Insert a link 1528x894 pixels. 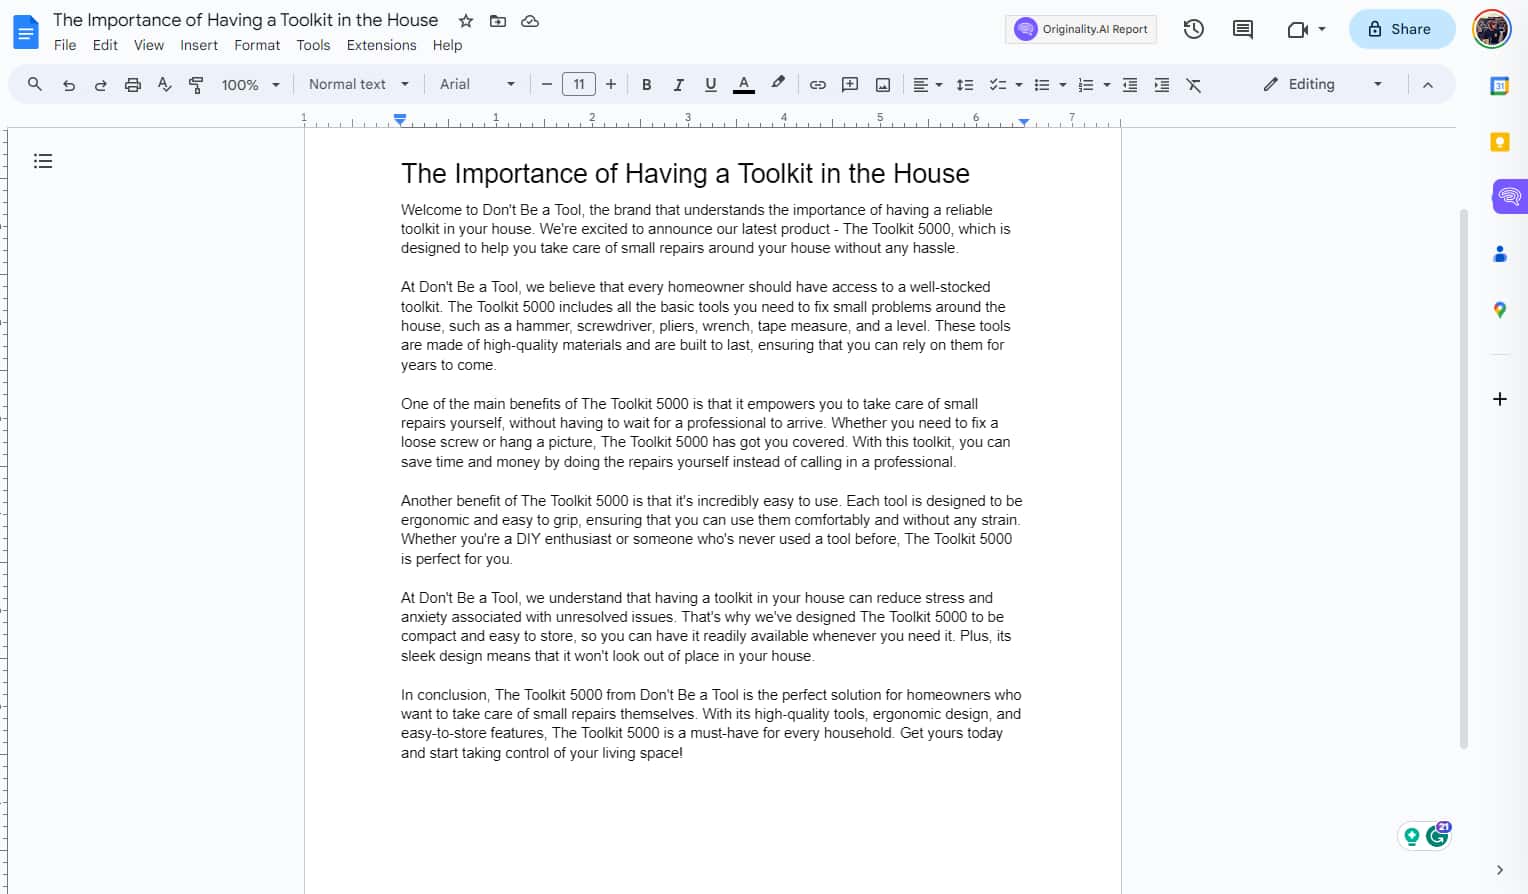pyautogui.click(x=817, y=84)
